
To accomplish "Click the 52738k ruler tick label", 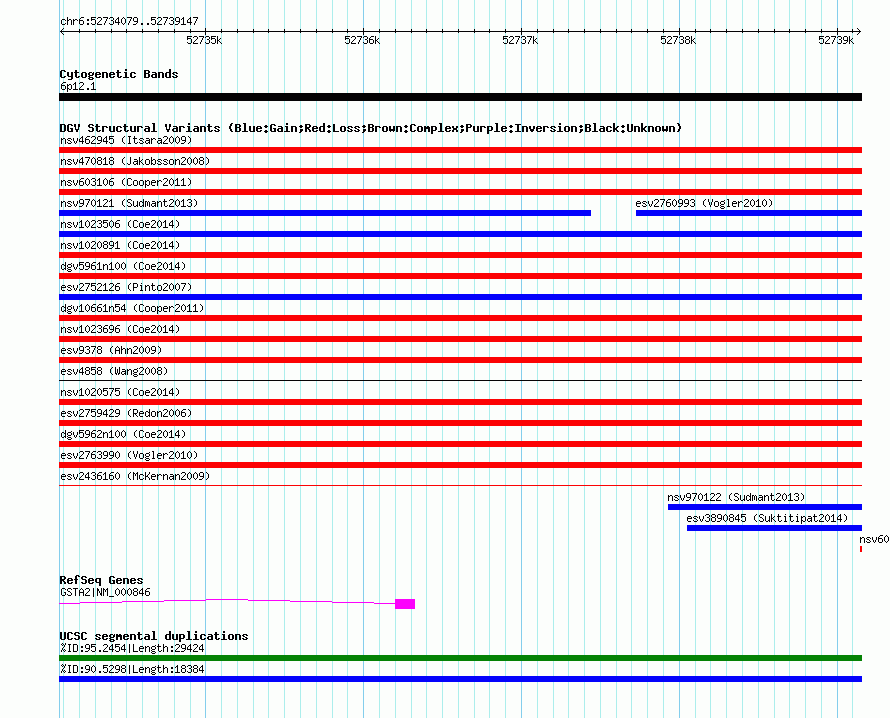I will [678, 40].
